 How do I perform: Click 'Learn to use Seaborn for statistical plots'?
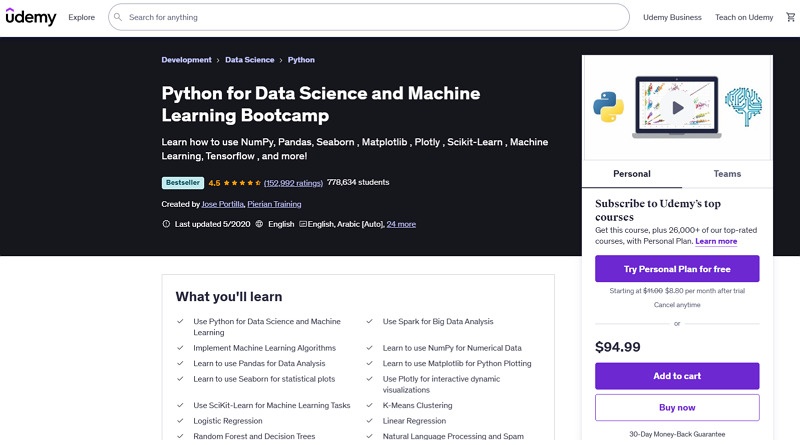(264, 379)
